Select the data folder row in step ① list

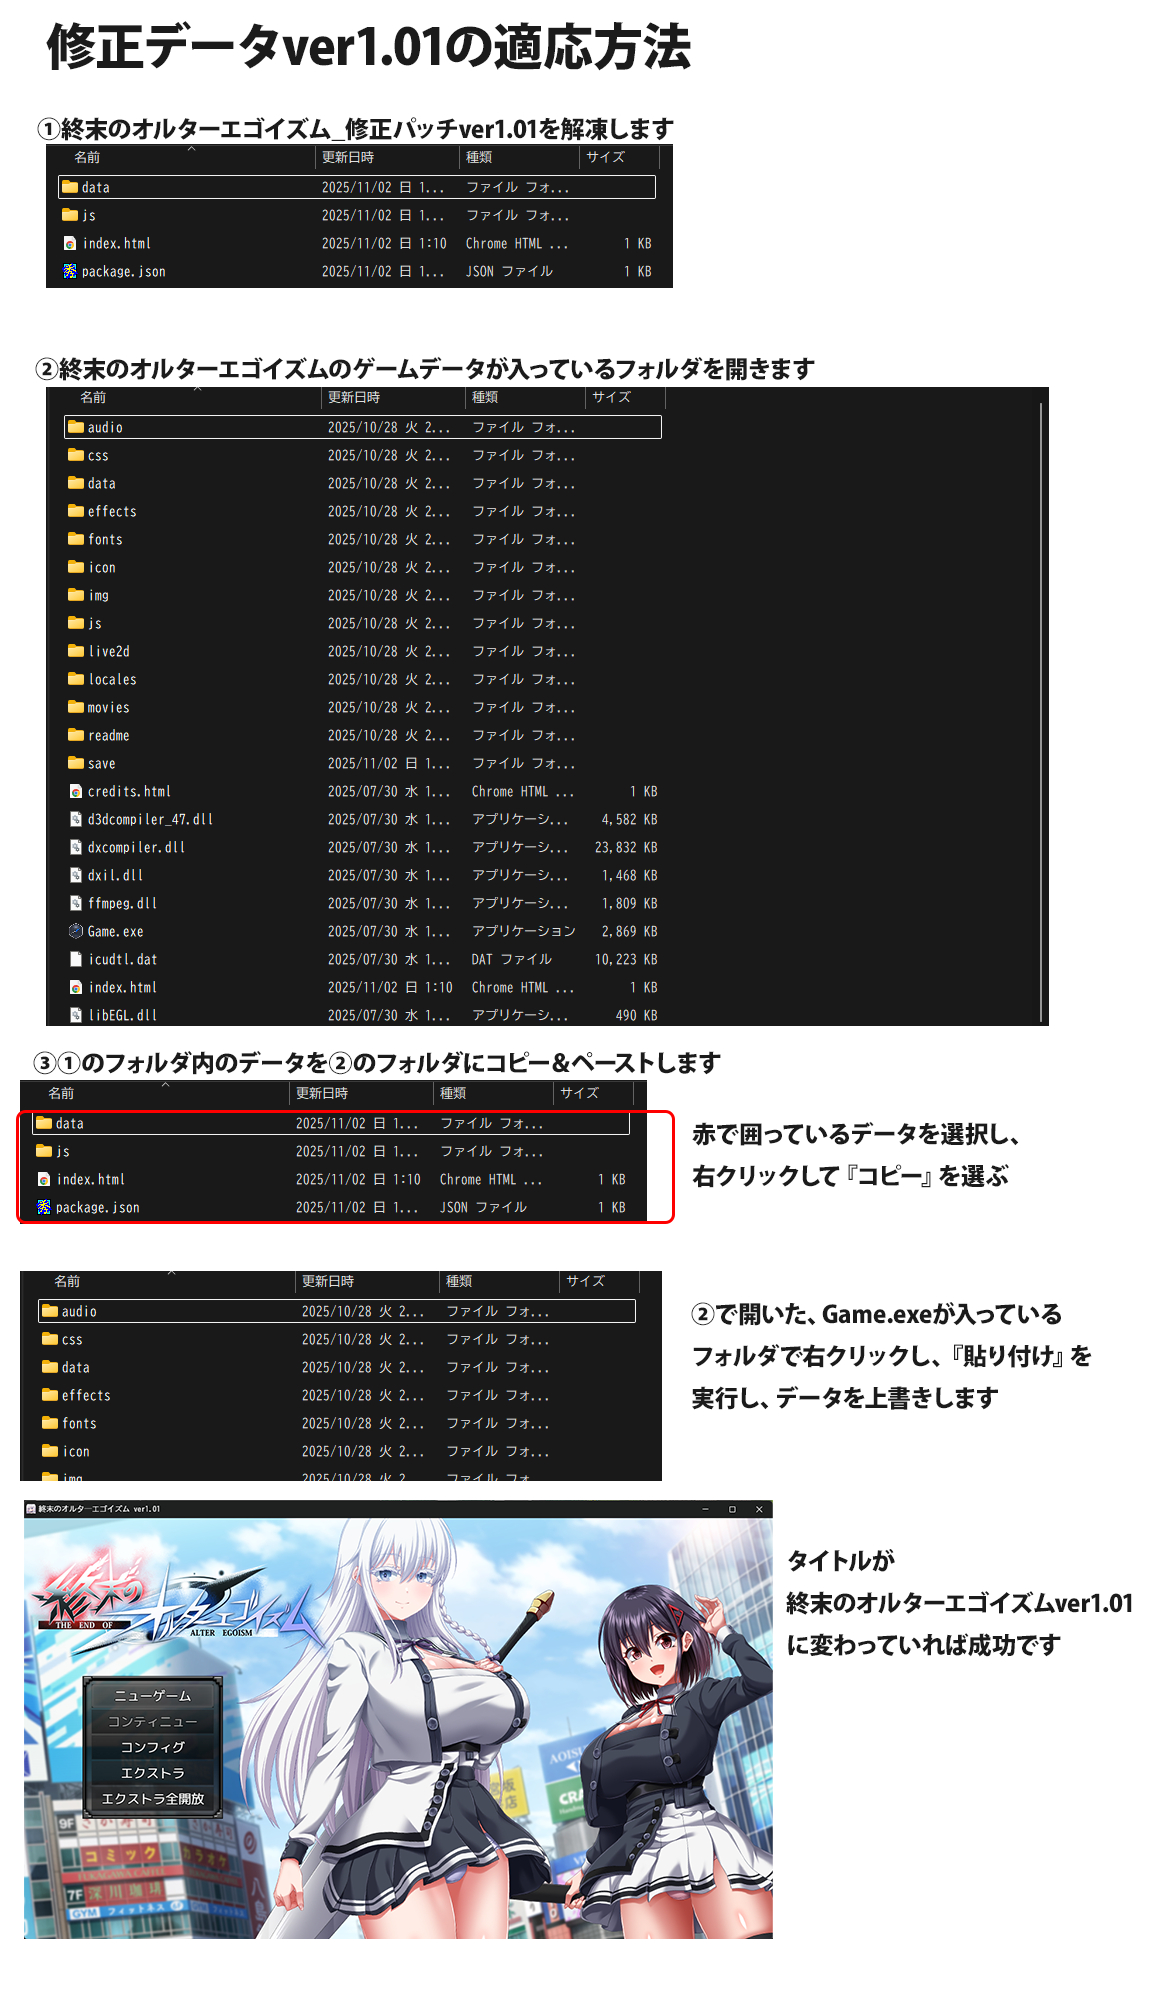(357, 187)
